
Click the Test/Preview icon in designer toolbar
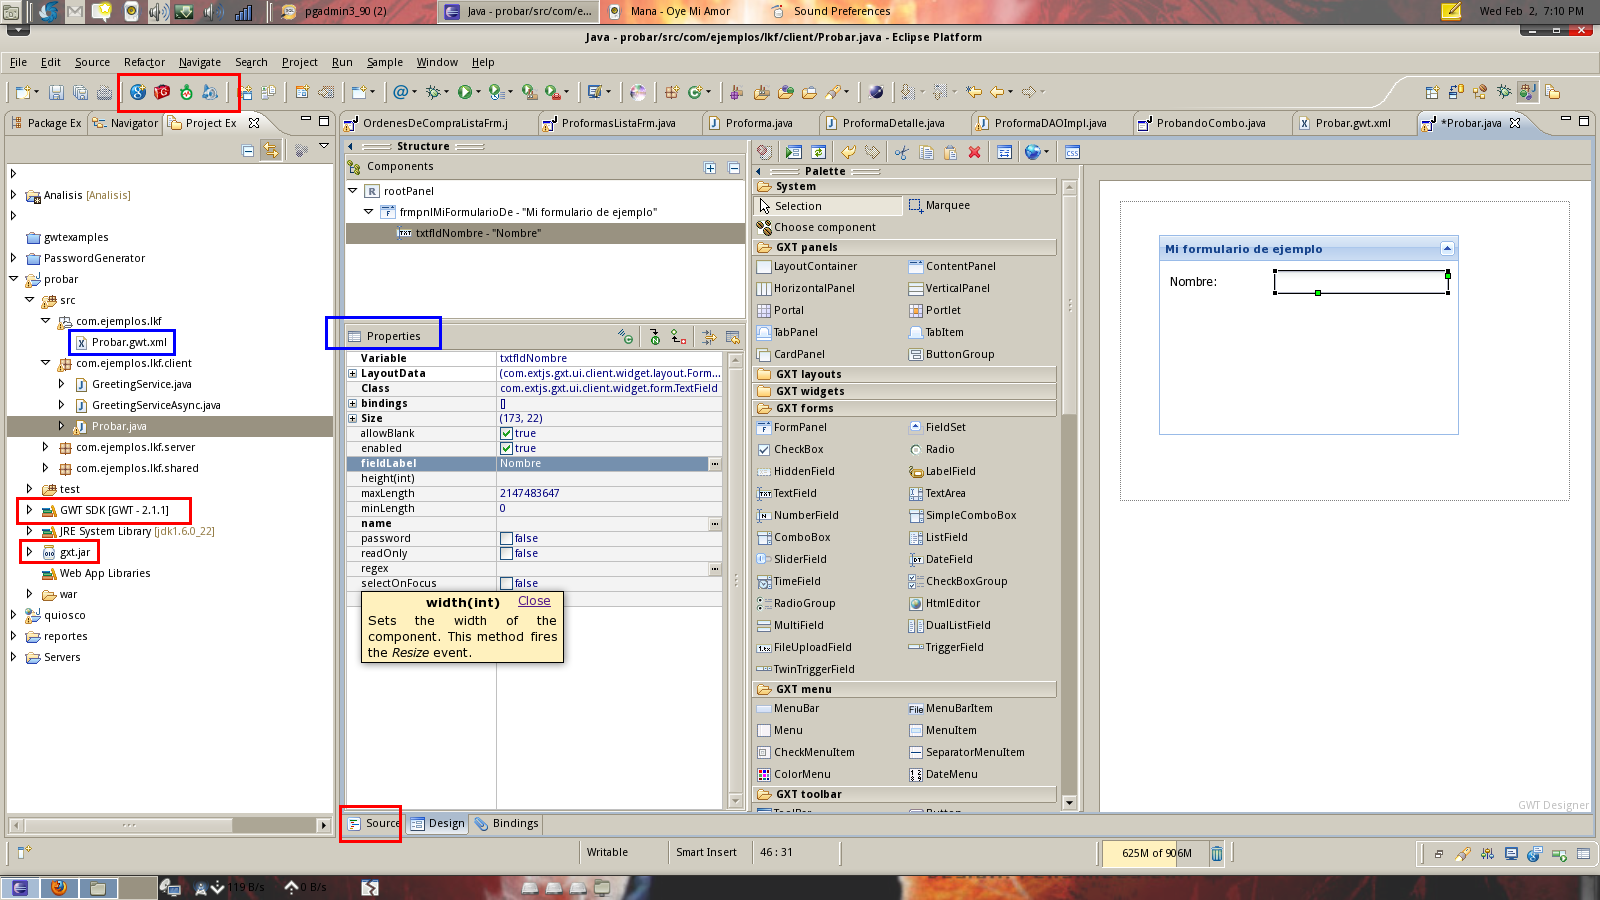(x=794, y=152)
